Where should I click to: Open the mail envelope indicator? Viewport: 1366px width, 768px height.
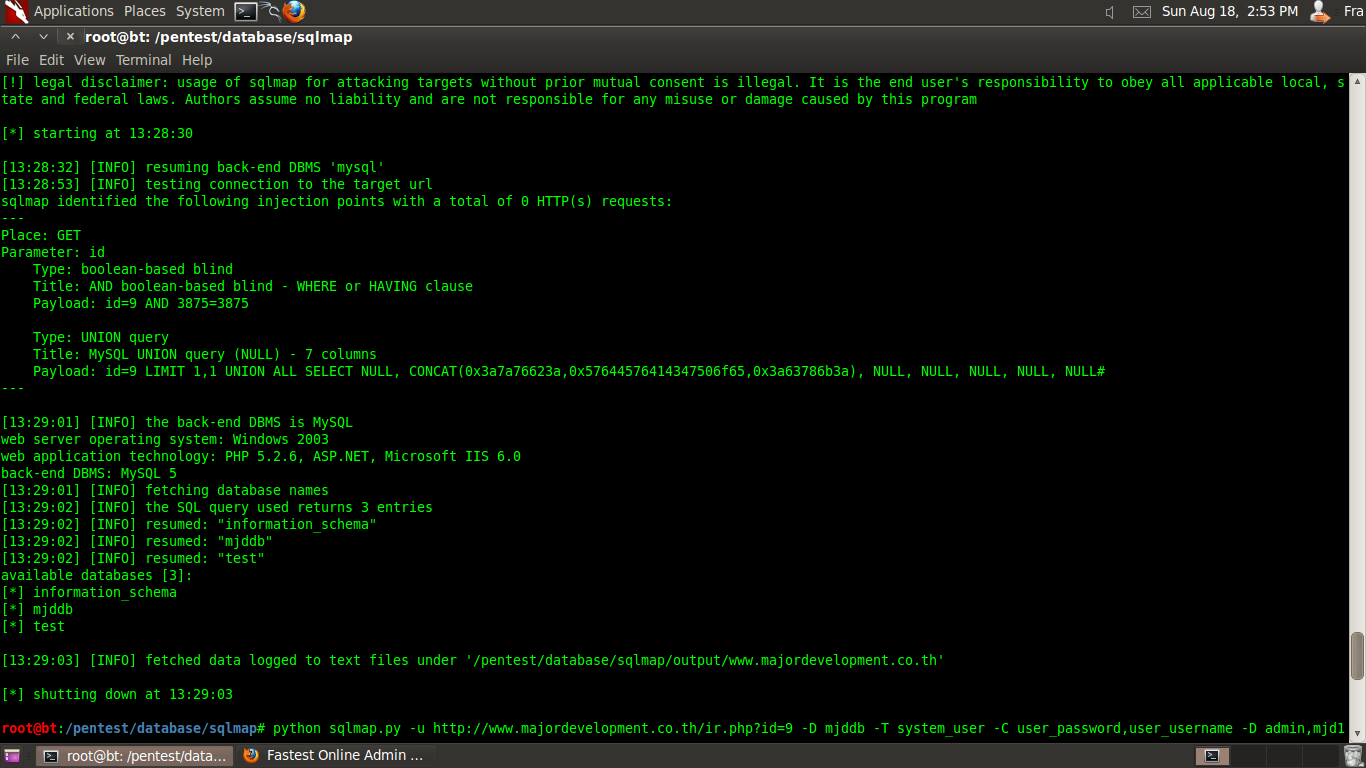(1141, 12)
